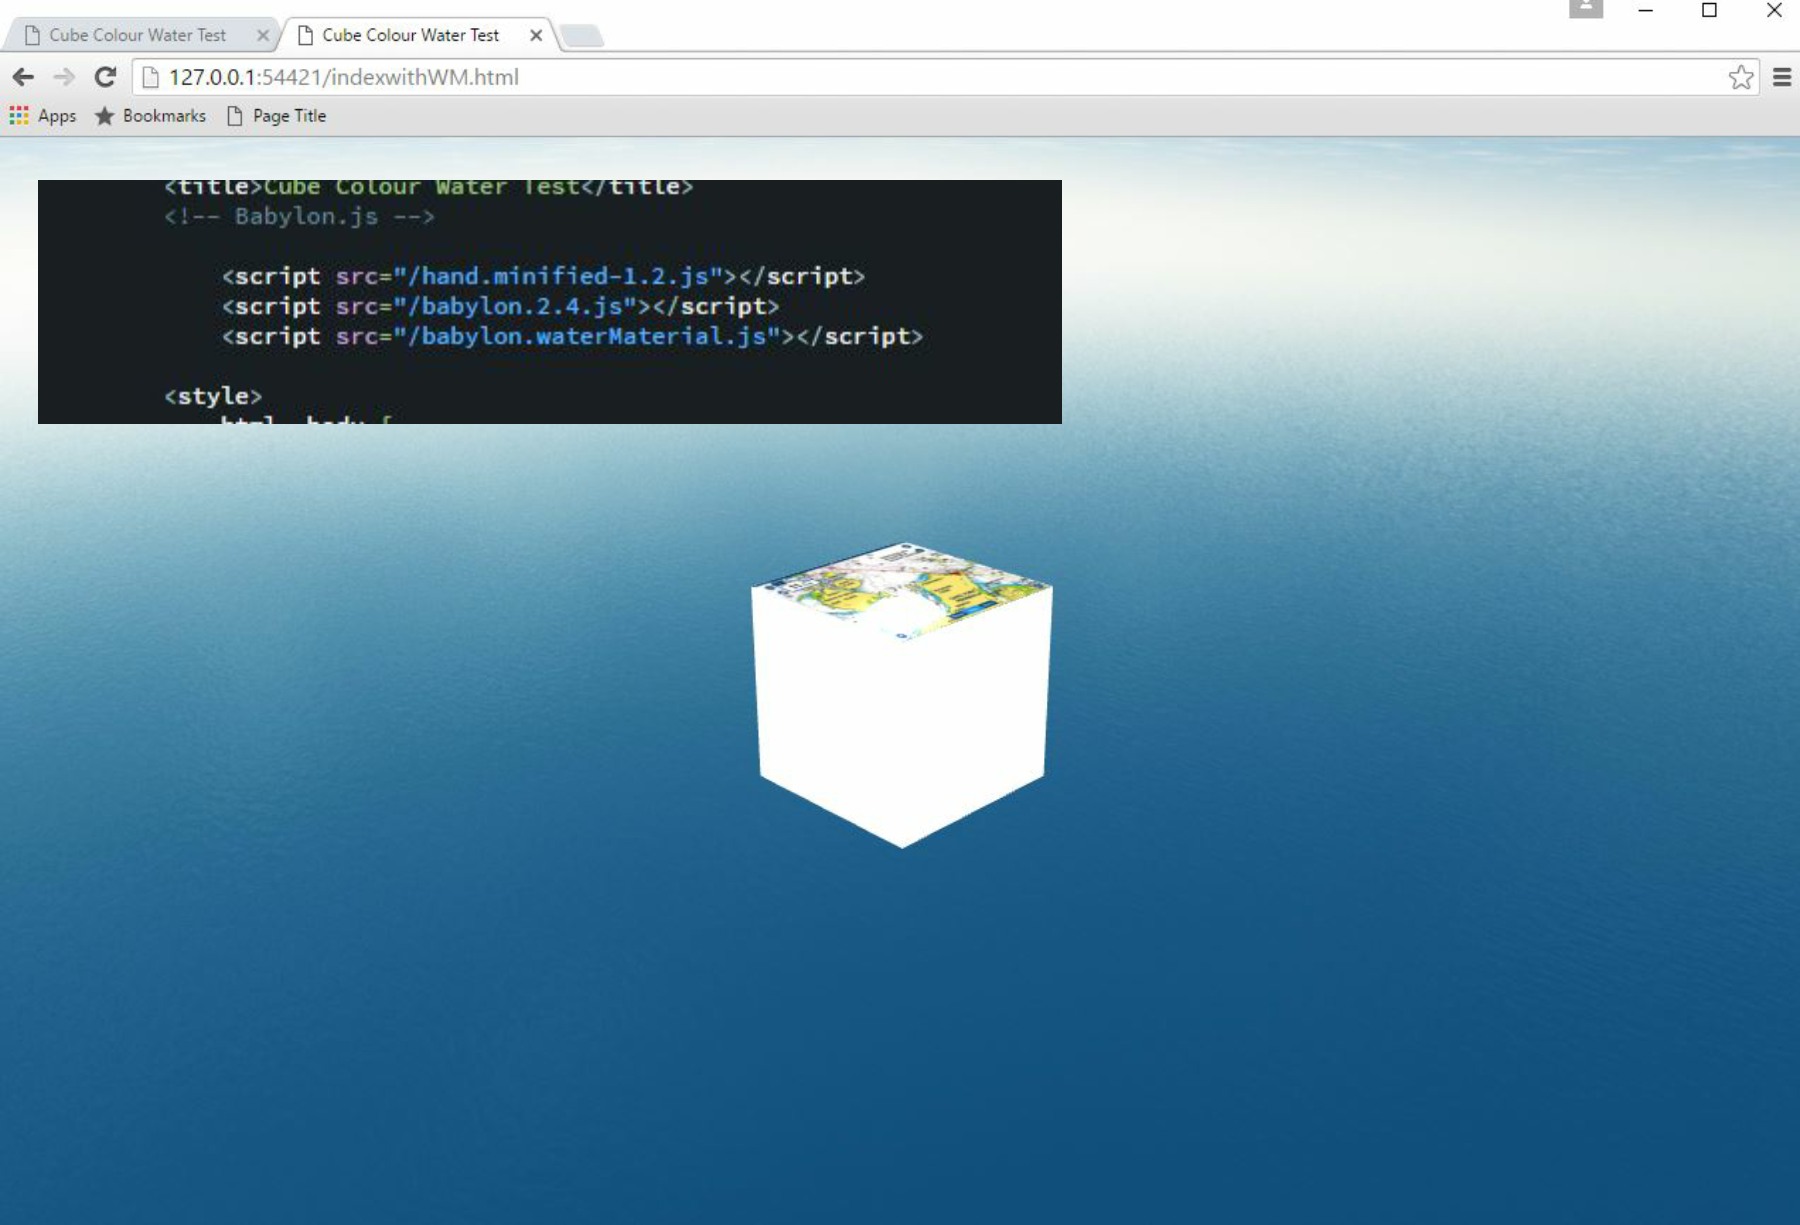The height and width of the screenshot is (1225, 1800).
Task: Click the page icon in the address bar
Action: 150,77
